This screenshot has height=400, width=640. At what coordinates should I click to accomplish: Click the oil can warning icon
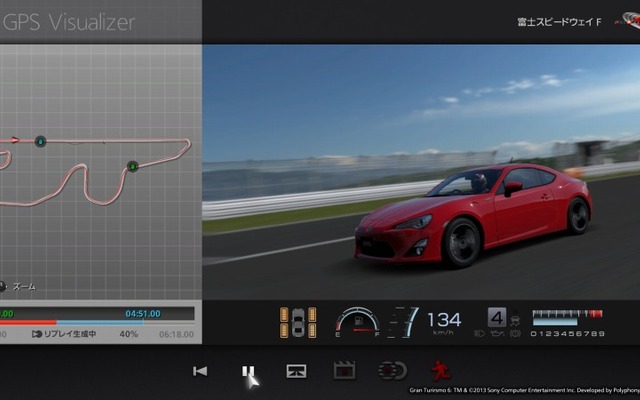(498, 333)
